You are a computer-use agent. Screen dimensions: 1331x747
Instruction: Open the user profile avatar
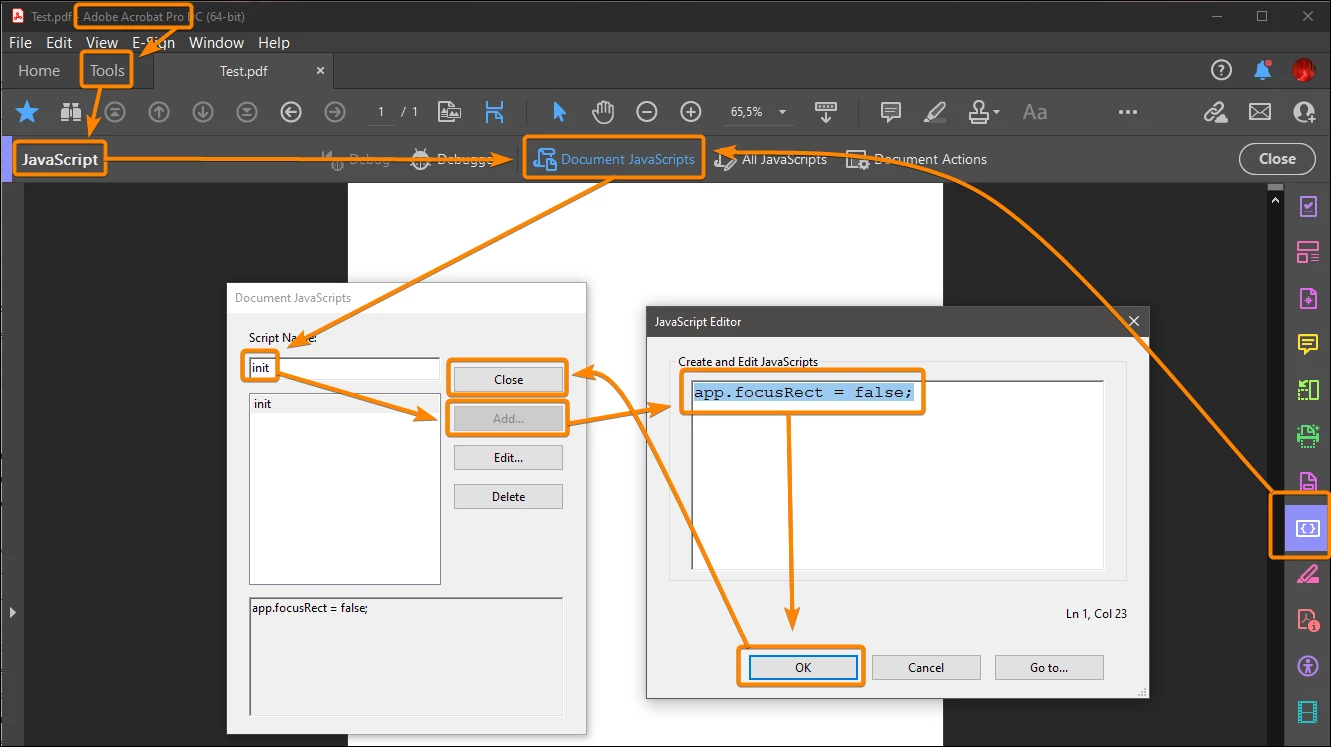(1304, 70)
